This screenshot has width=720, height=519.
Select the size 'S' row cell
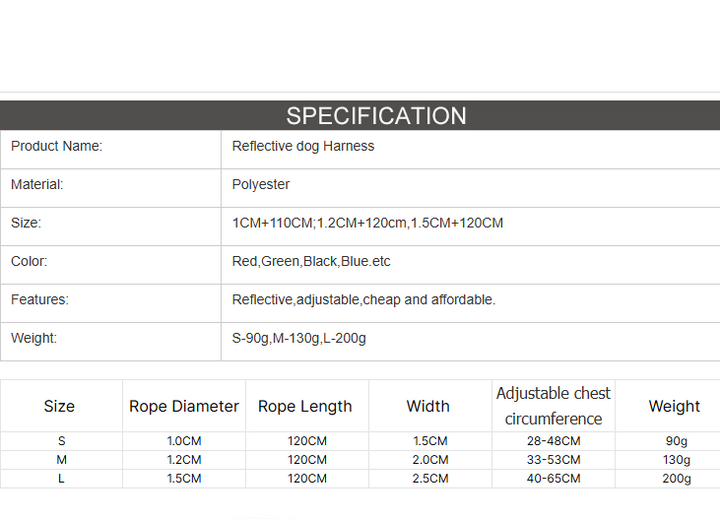62,441
